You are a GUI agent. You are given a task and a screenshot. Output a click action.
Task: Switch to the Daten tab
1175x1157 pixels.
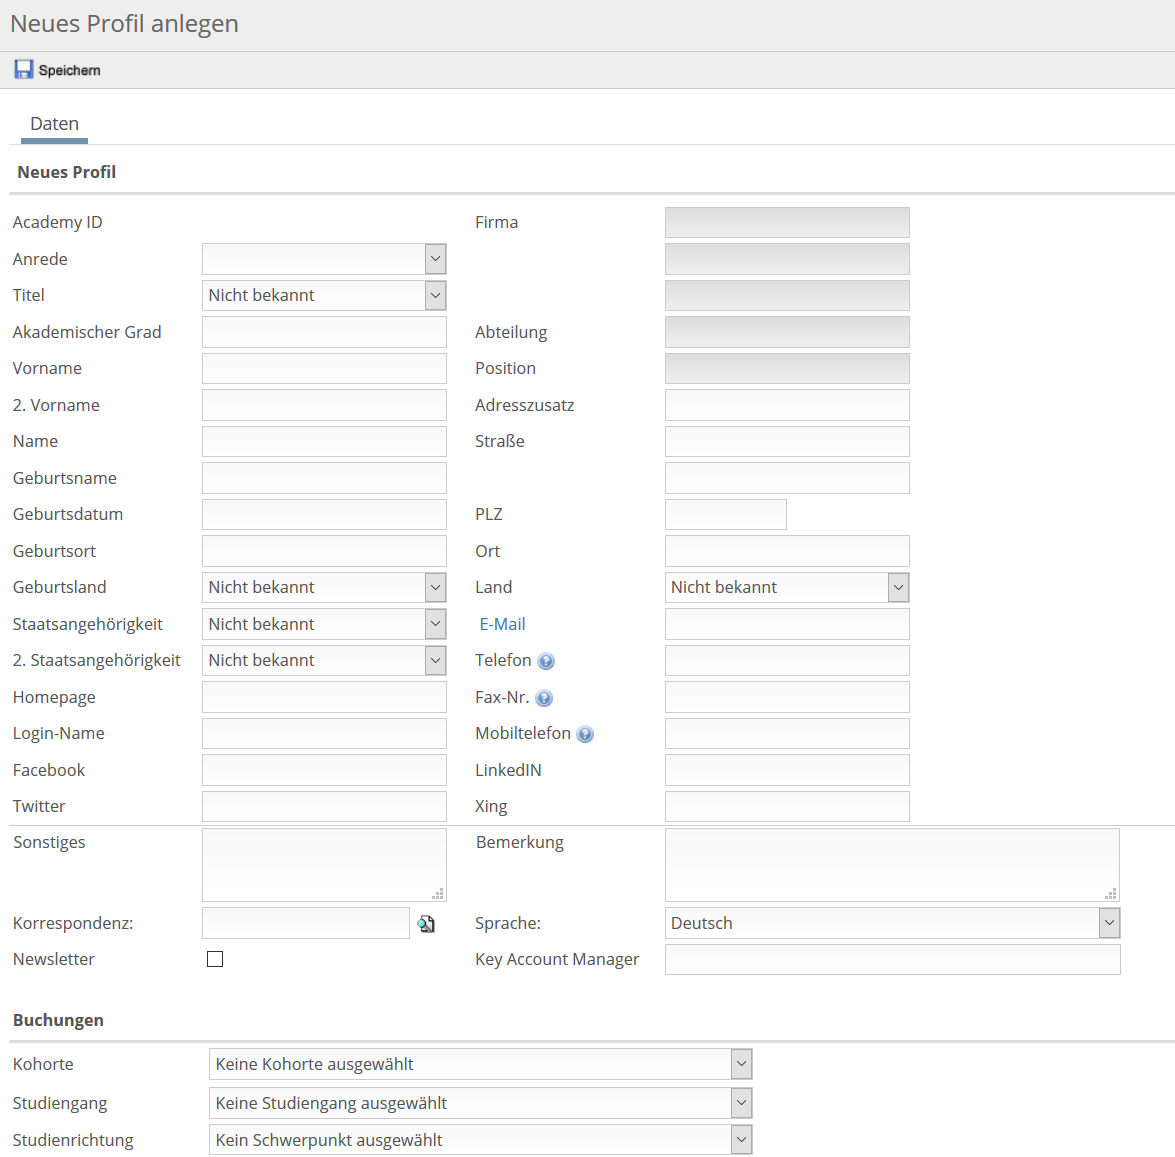54,124
